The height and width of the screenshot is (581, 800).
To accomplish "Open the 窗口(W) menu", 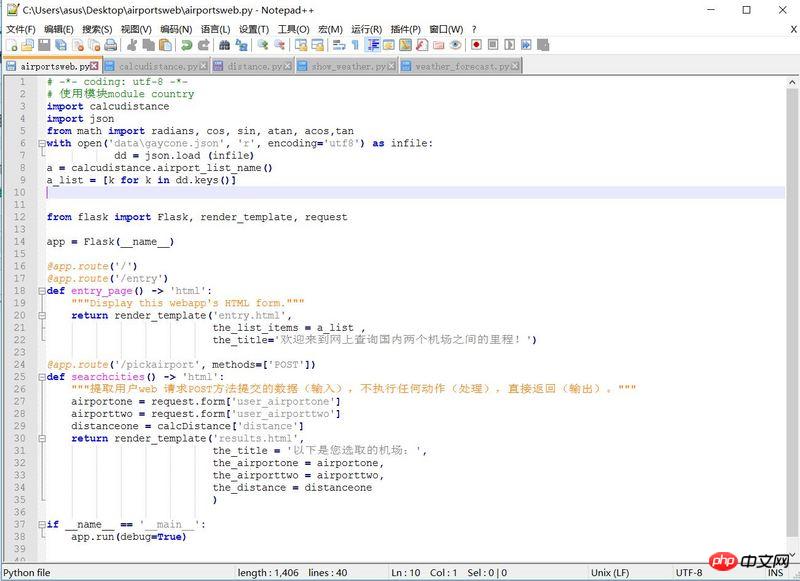I will click(x=446, y=29).
